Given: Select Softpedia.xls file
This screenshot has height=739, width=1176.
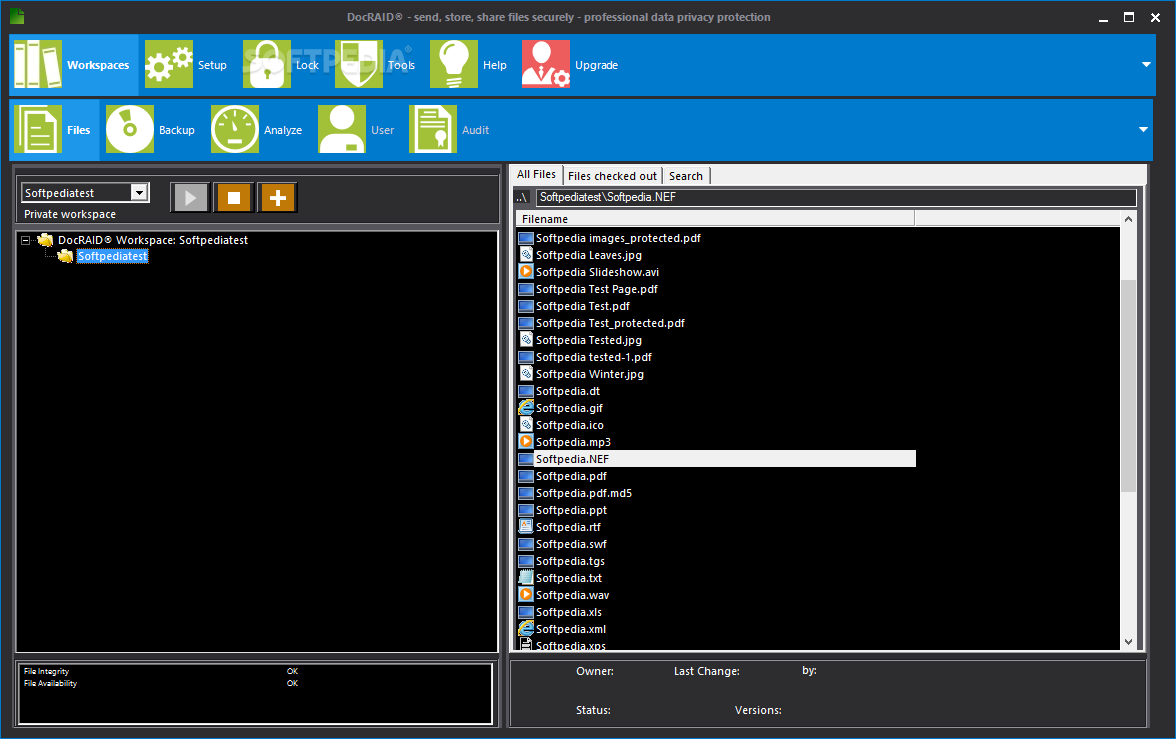Looking at the screenshot, I should point(568,611).
